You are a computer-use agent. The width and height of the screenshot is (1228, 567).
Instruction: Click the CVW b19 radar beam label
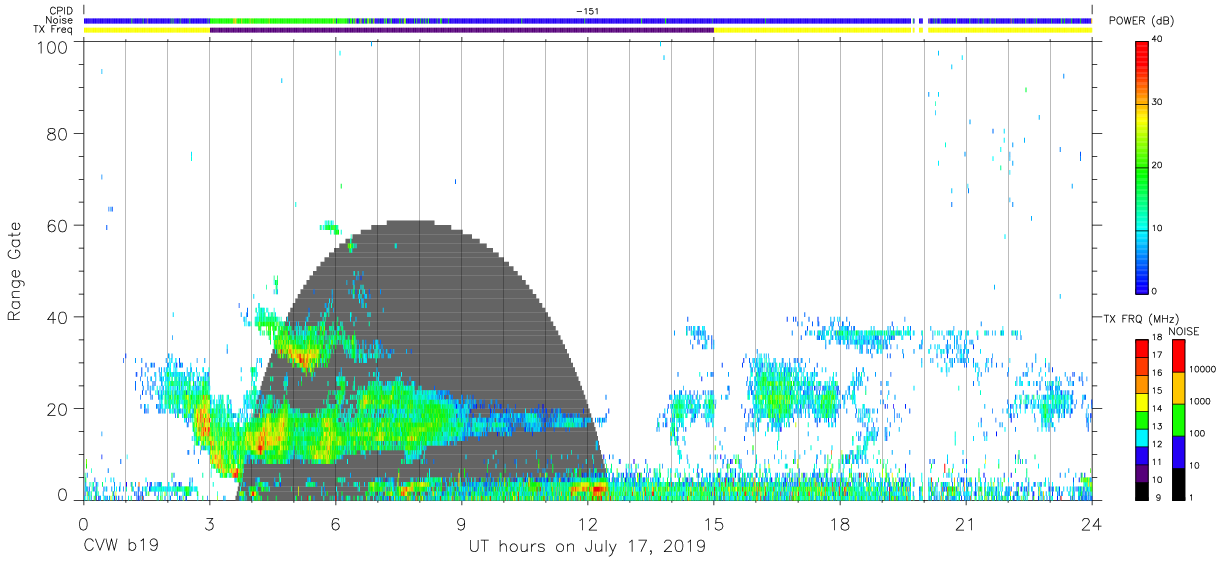[120, 547]
